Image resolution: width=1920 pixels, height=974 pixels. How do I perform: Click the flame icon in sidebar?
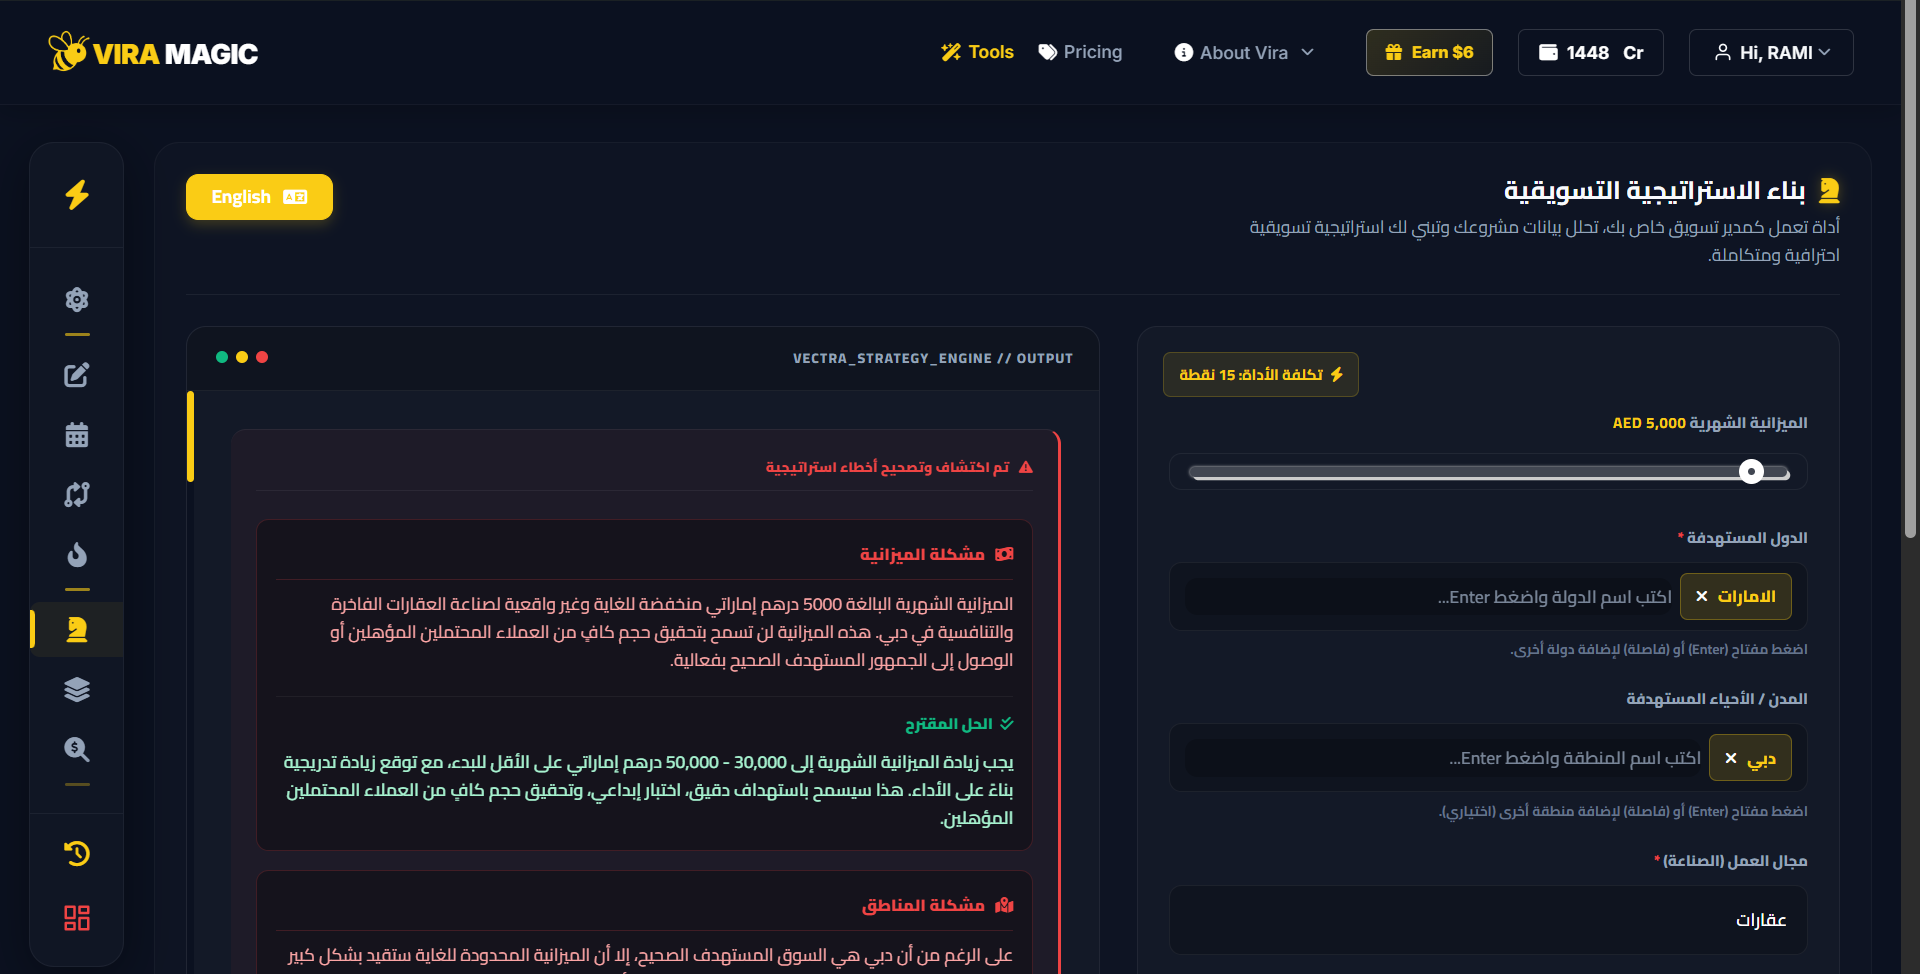click(x=77, y=555)
